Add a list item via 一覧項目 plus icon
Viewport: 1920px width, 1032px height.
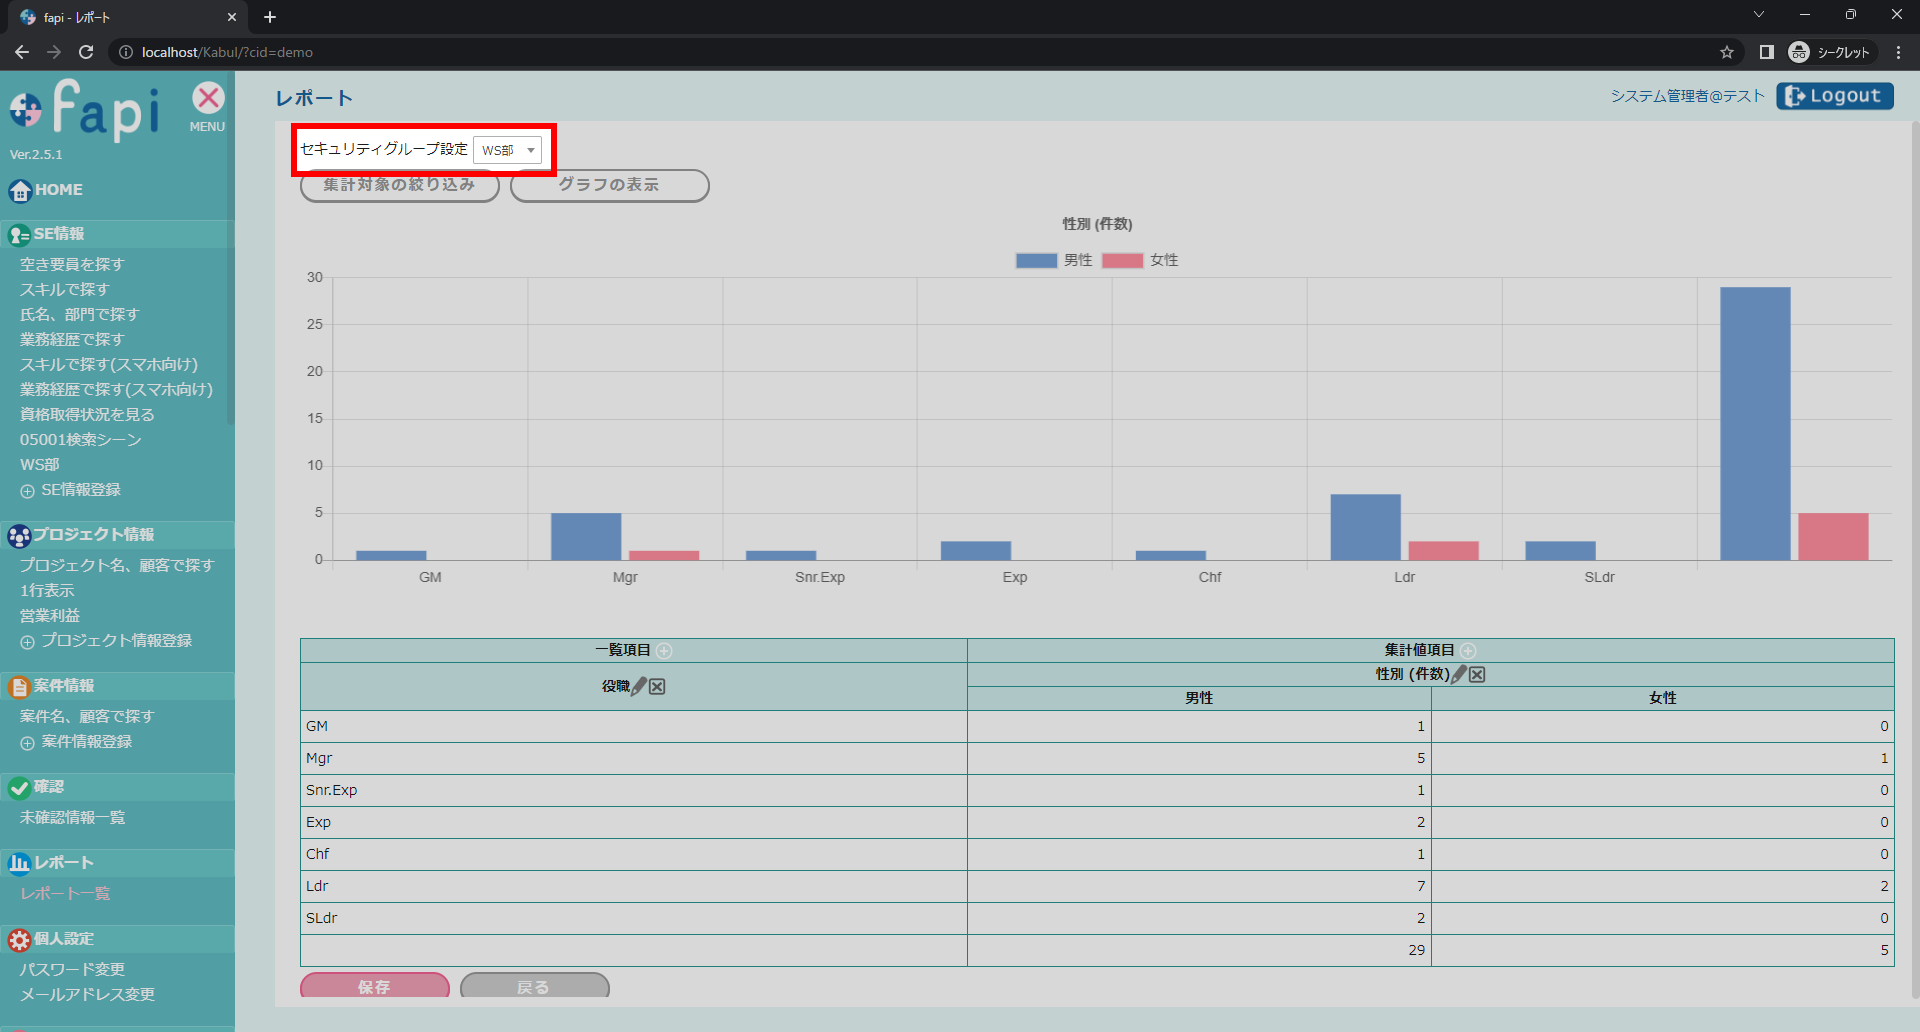click(x=665, y=651)
